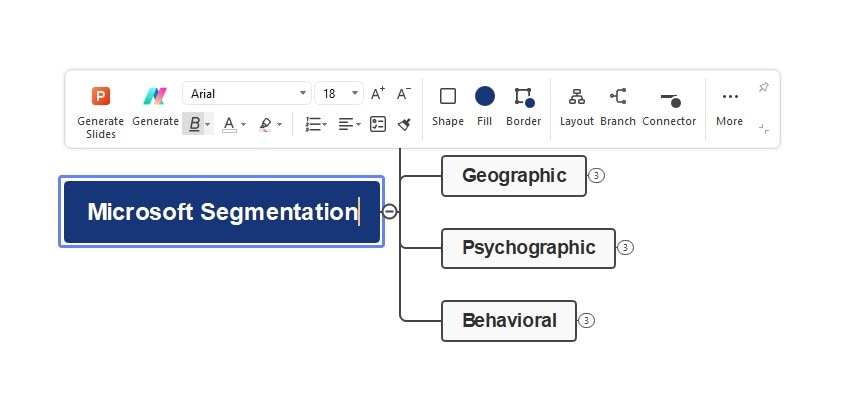Screen dimensions: 859x415
Task: Open the Arial font family dropdown
Action: point(247,94)
